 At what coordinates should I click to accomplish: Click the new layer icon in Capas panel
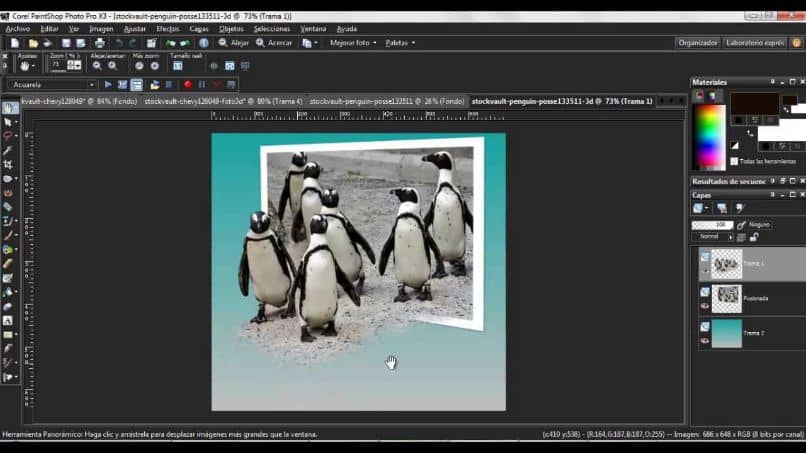(698, 208)
